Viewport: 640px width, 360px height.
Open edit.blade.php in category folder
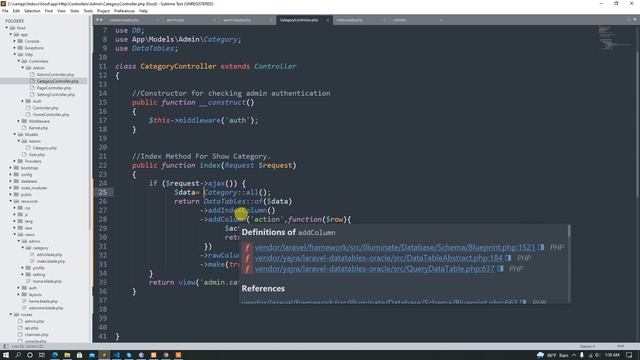pyautogui.click(x=49, y=254)
